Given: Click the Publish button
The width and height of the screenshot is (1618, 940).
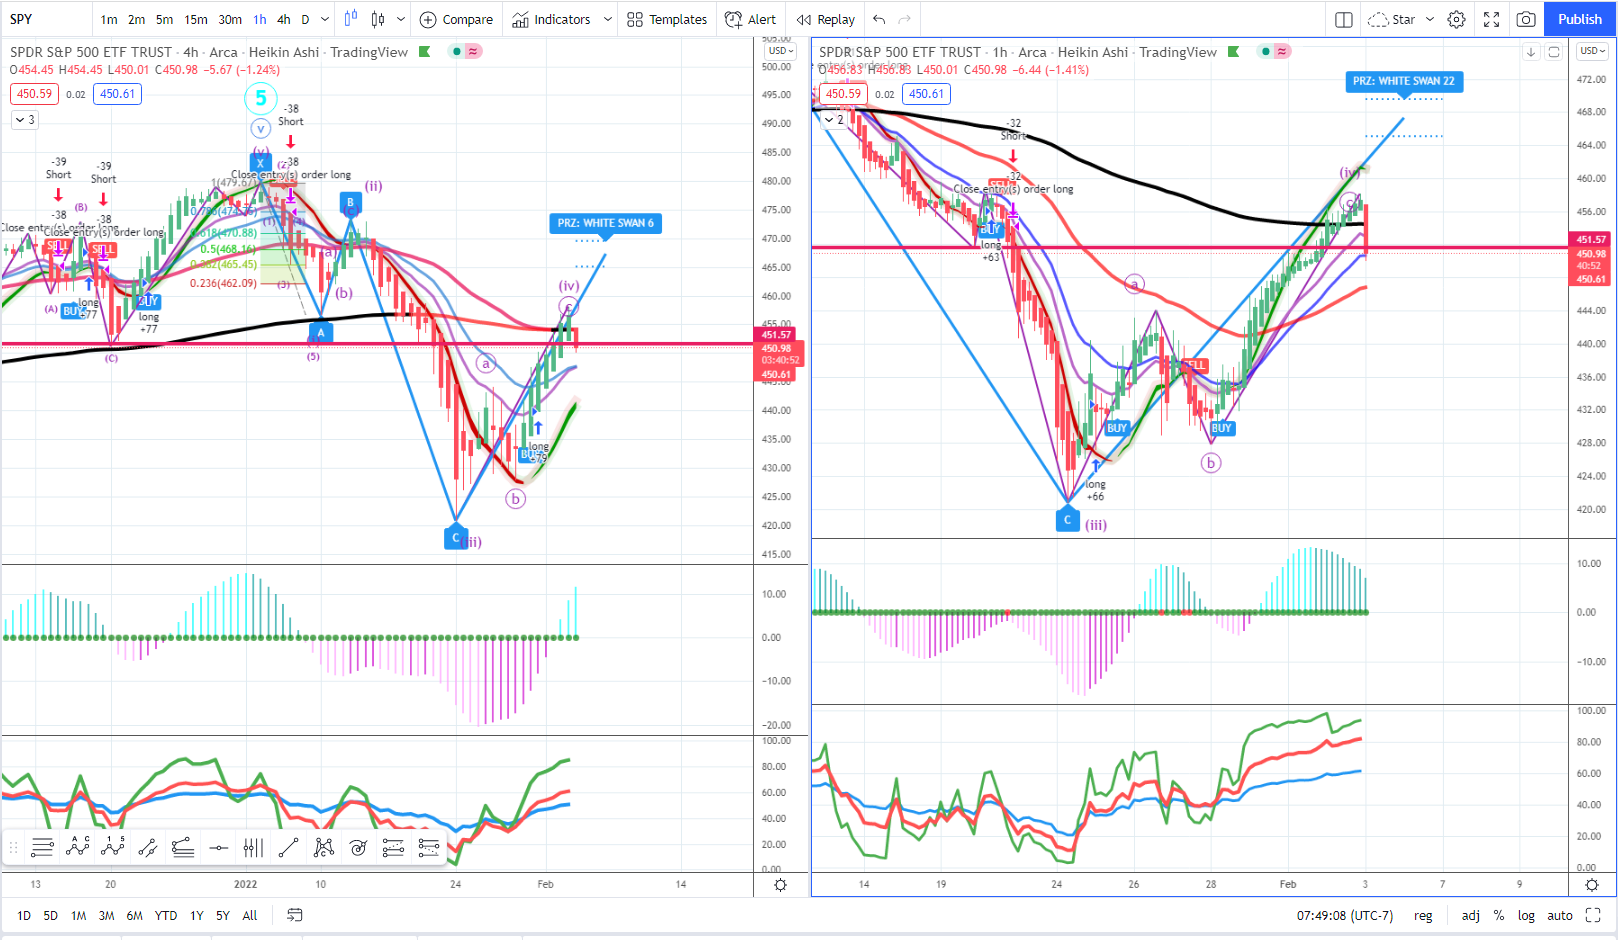Looking at the screenshot, I should [1580, 19].
